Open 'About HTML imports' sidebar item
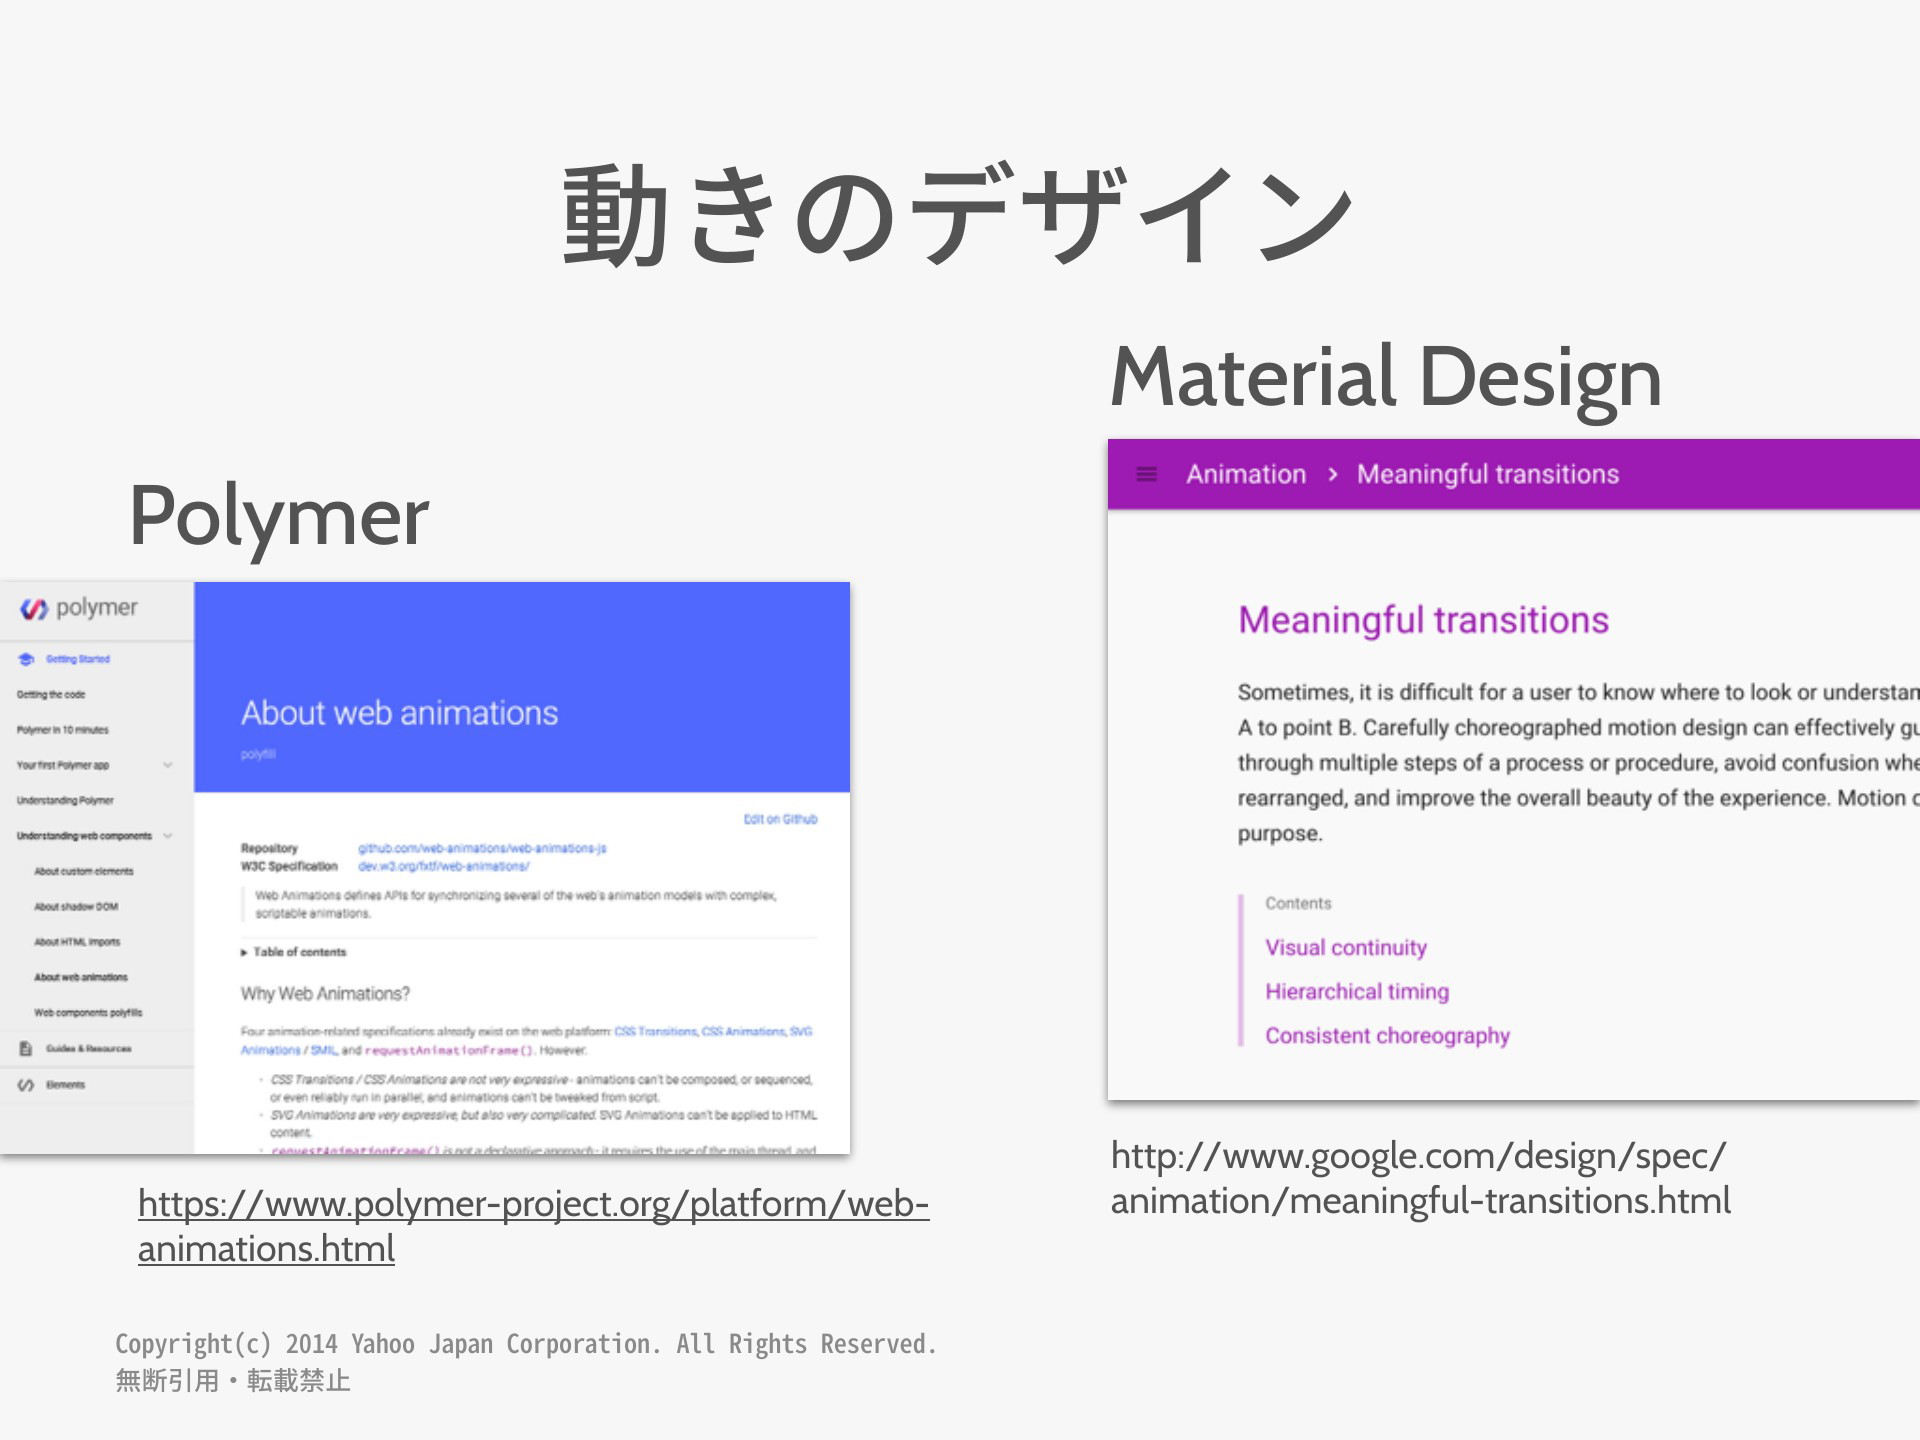The image size is (1920, 1440). [x=77, y=942]
